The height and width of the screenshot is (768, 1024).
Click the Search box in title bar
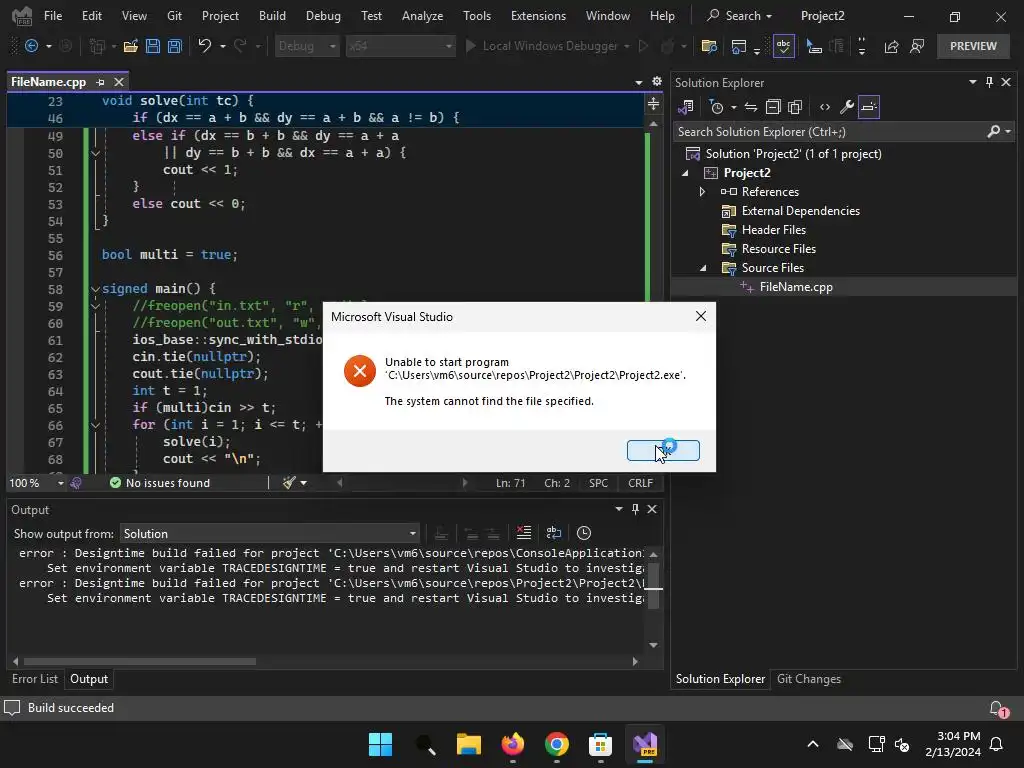(x=740, y=16)
